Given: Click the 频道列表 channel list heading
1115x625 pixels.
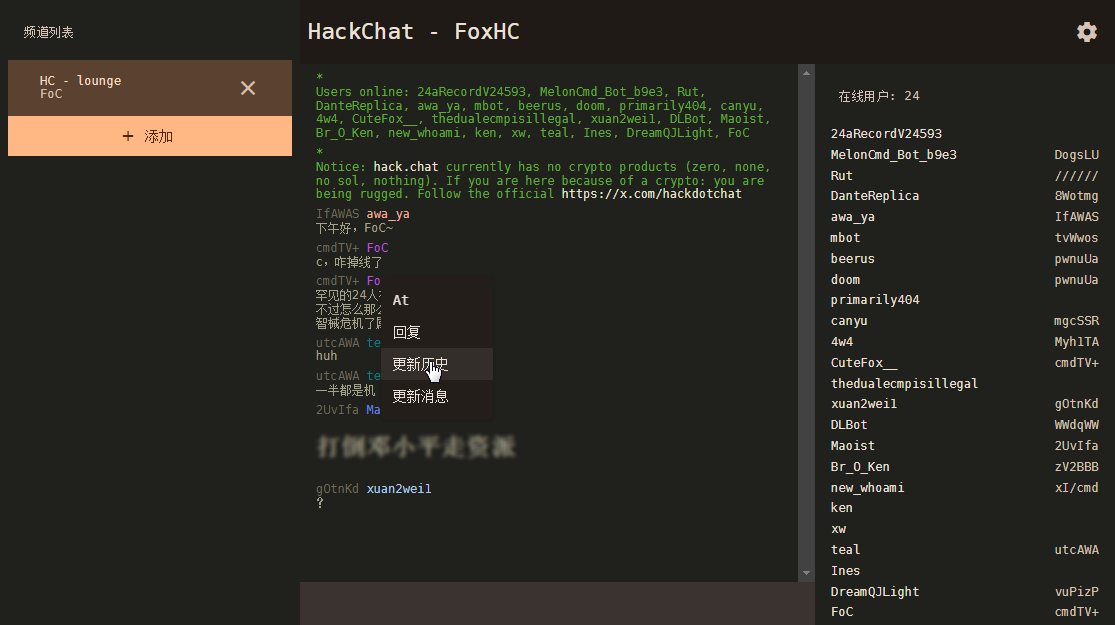Looking at the screenshot, I should click(x=48, y=32).
